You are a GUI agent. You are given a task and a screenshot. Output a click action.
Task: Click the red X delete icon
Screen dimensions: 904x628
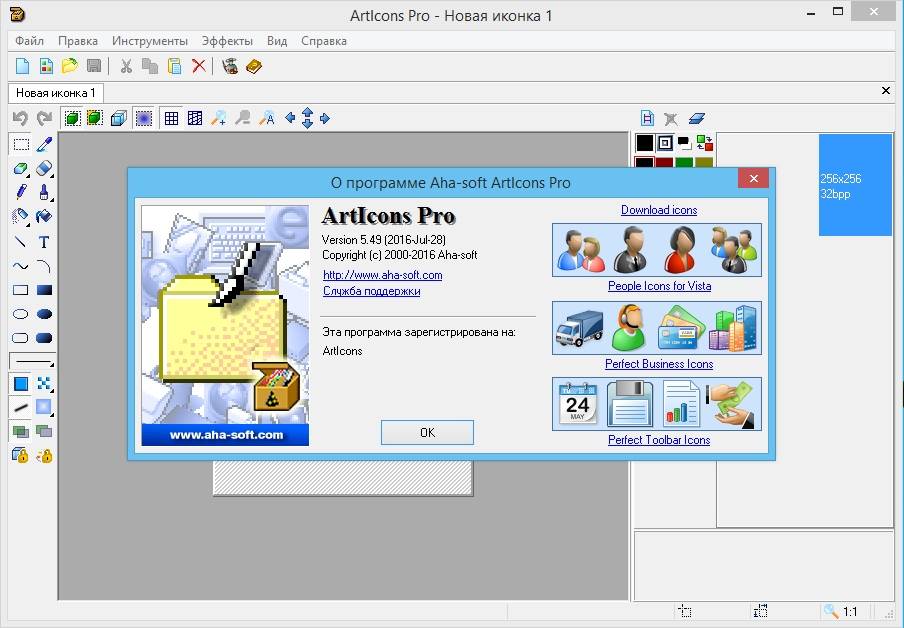point(199,66)
